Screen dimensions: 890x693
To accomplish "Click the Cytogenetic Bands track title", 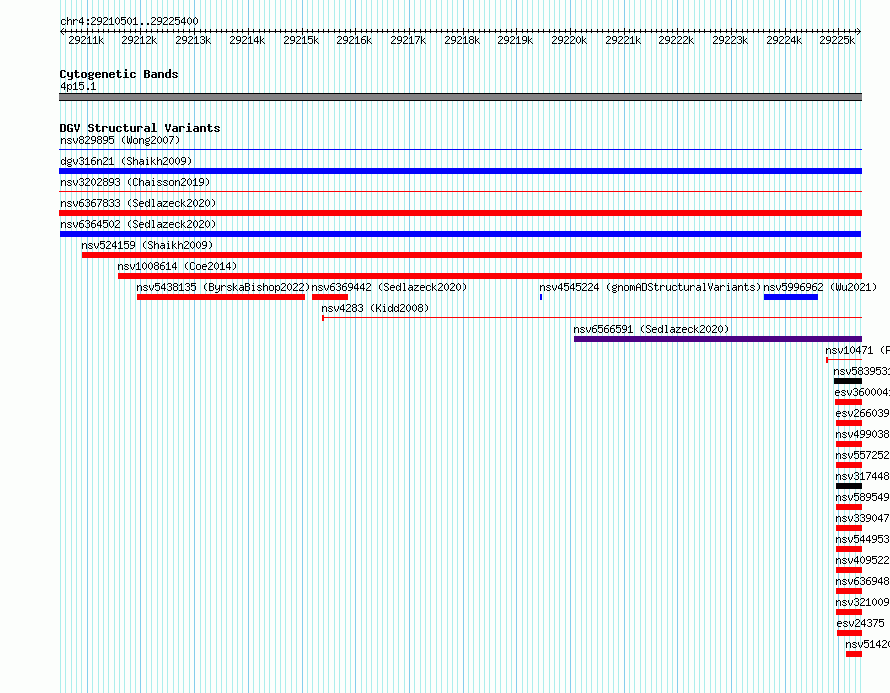I will click(119, 74).
